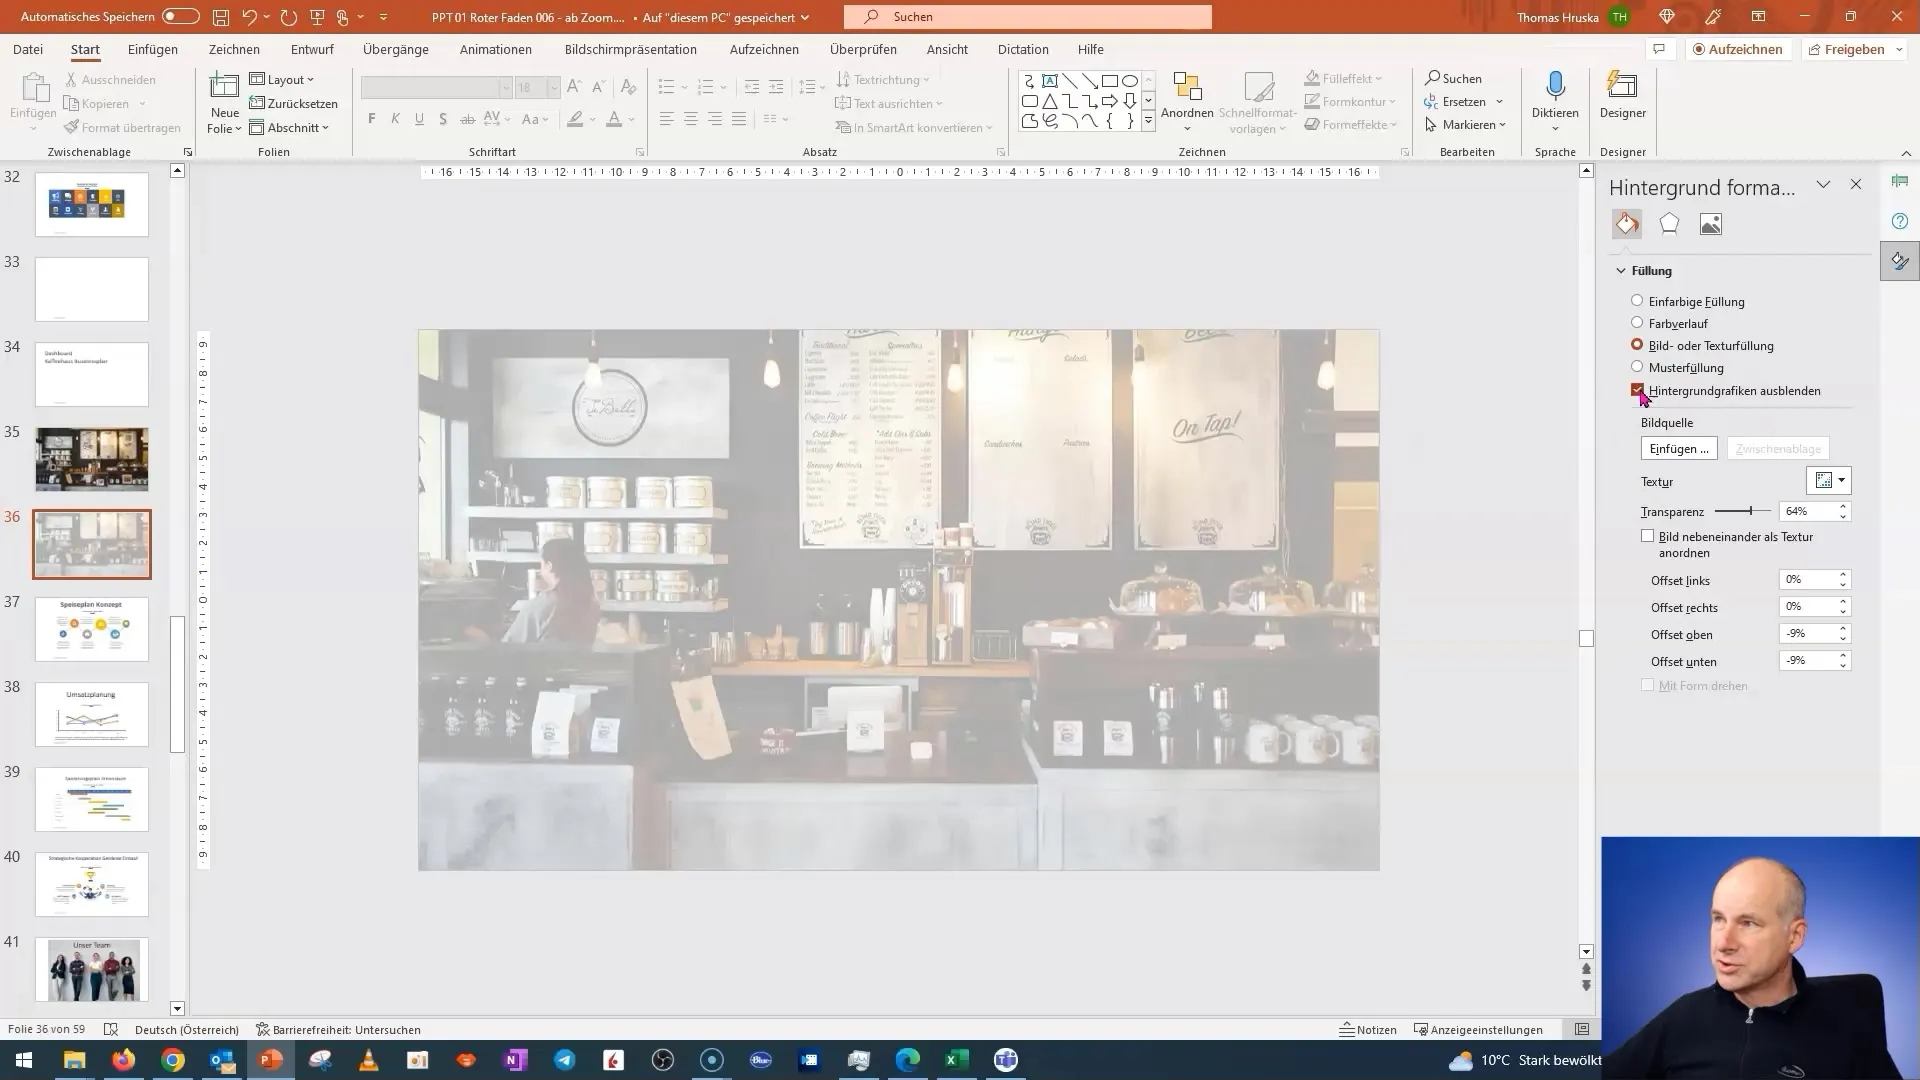Click PowerPoint taskbar icon
This screenshot has height=1080, width=1920.
pos(272,1060)
